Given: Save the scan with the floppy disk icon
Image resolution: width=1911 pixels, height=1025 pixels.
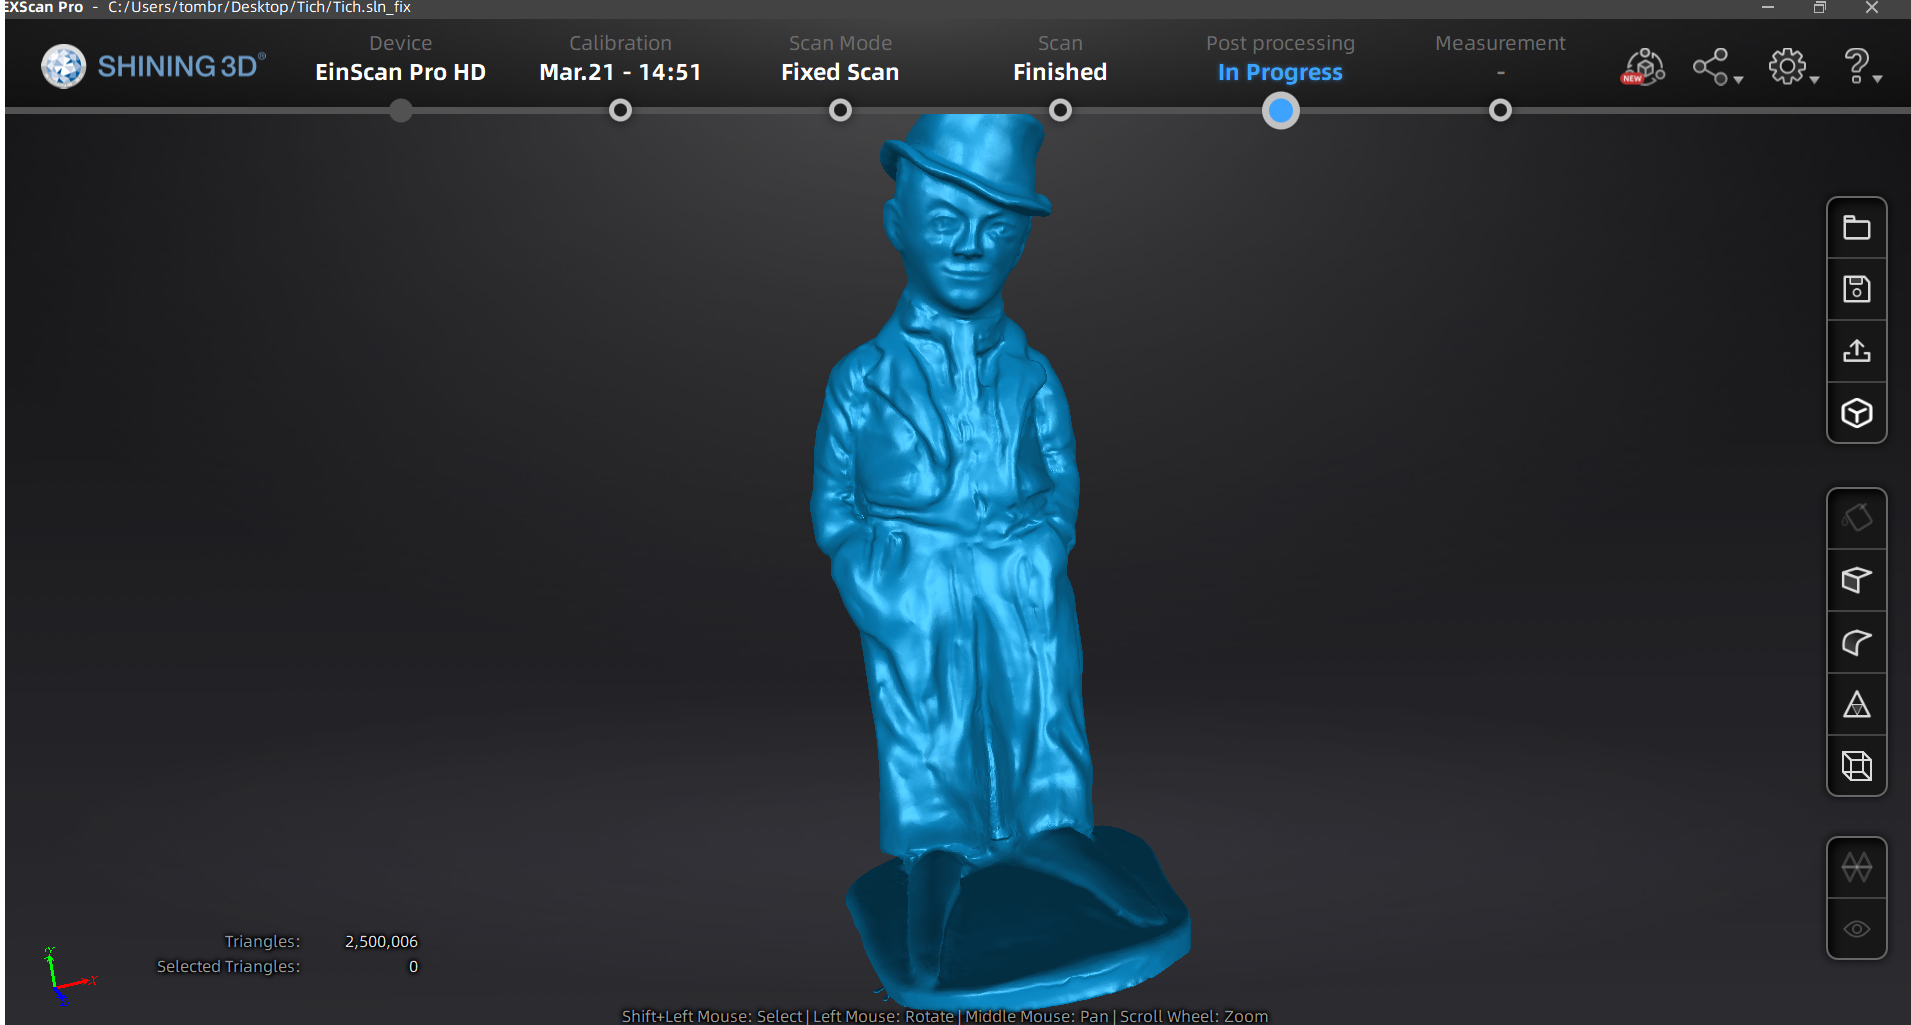Looking at the screenshot, I should [1856, 290].
